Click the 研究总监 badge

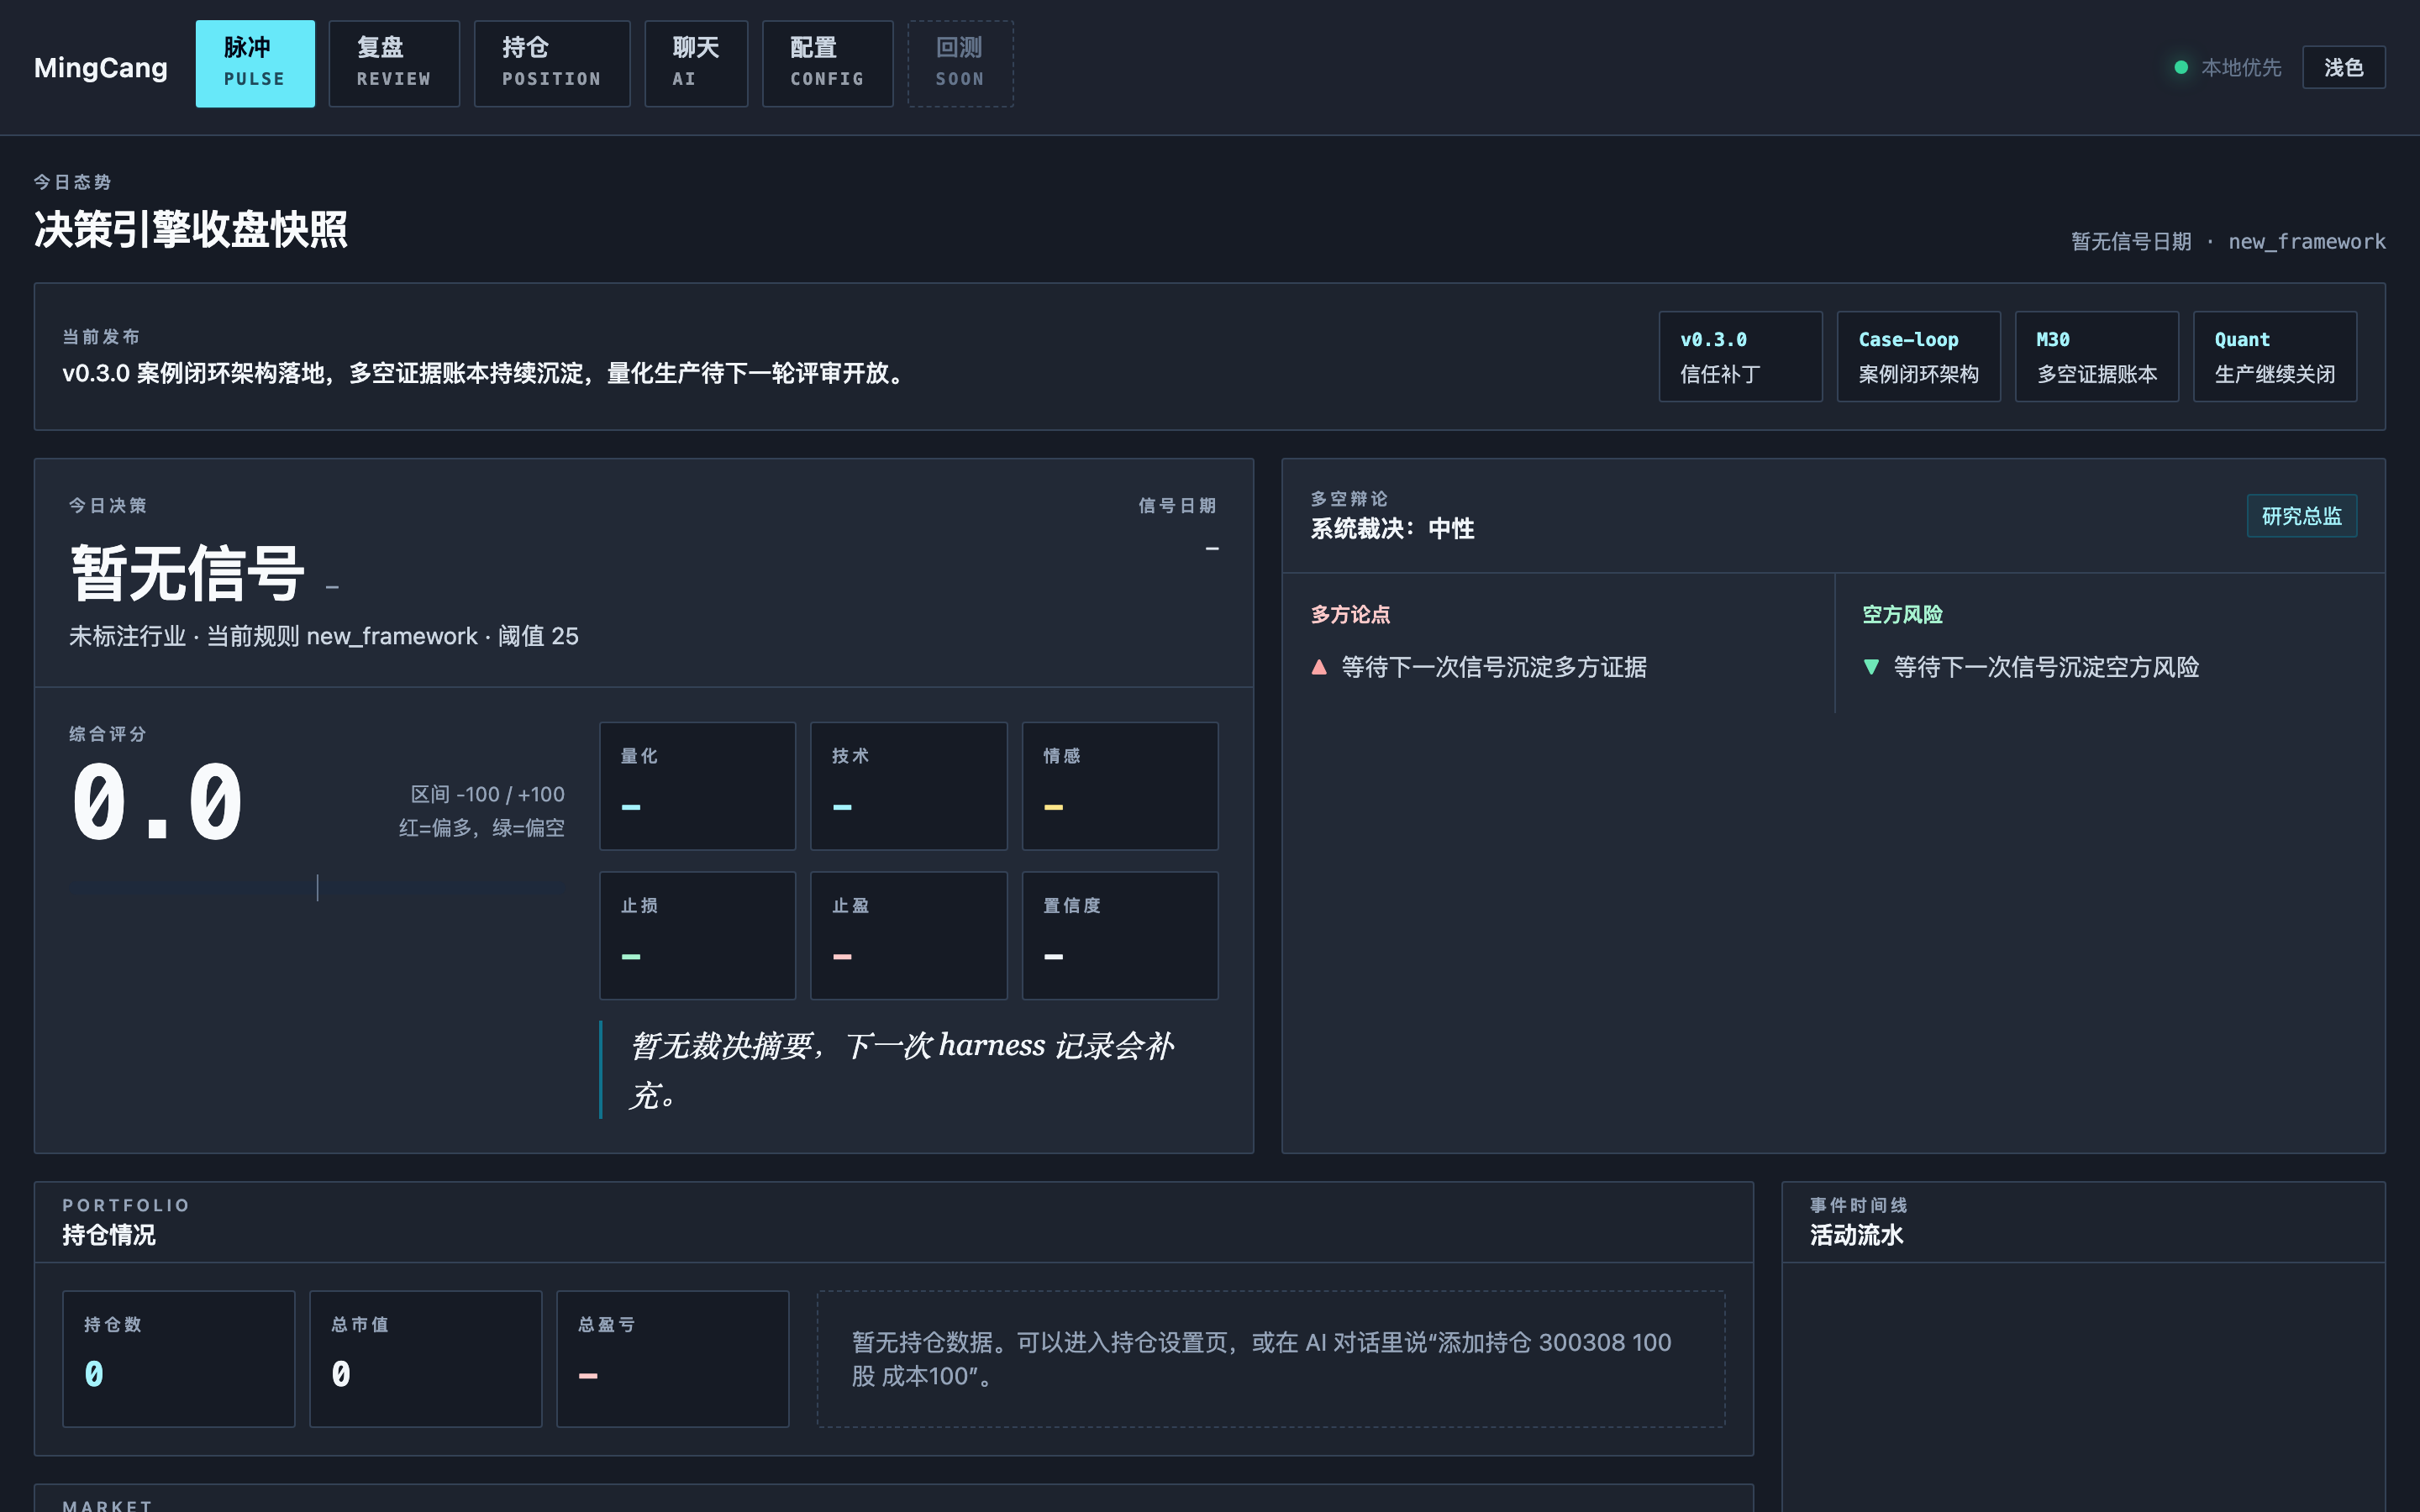[2301, 516]
